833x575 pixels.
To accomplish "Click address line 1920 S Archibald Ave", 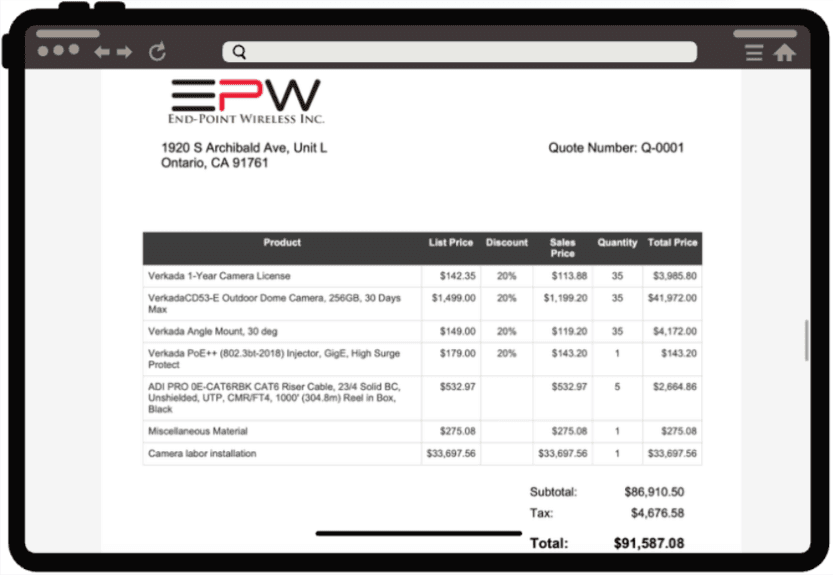I will pos(244,148).
